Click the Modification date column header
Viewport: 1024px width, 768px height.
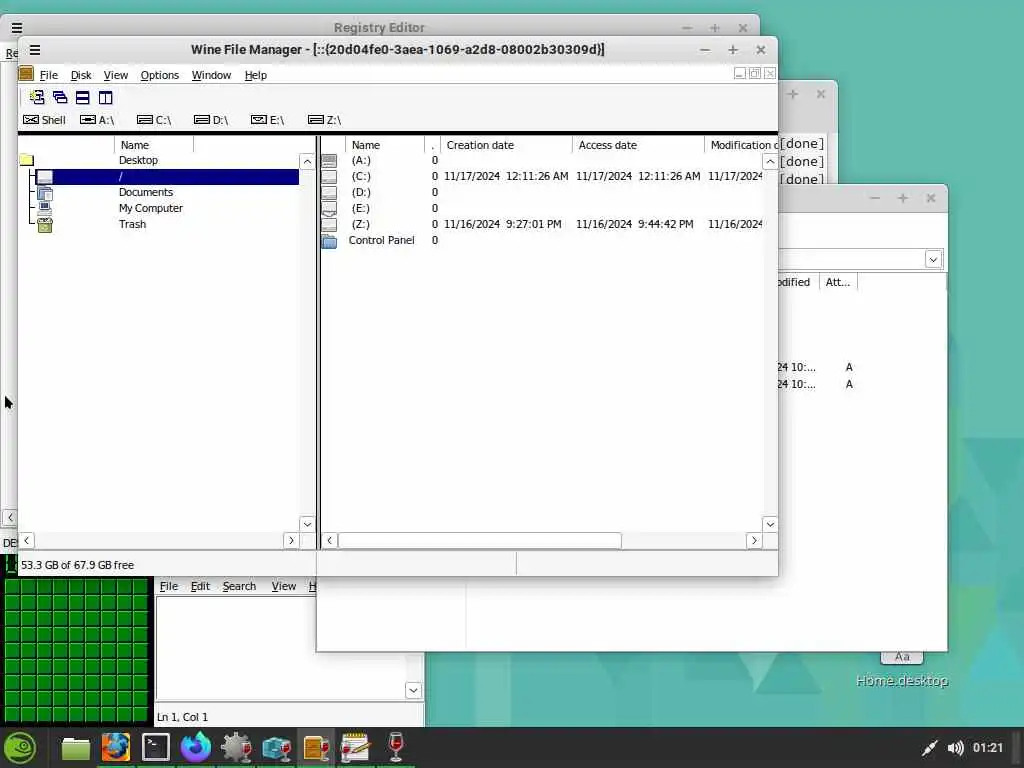click(x=741, y=145)
